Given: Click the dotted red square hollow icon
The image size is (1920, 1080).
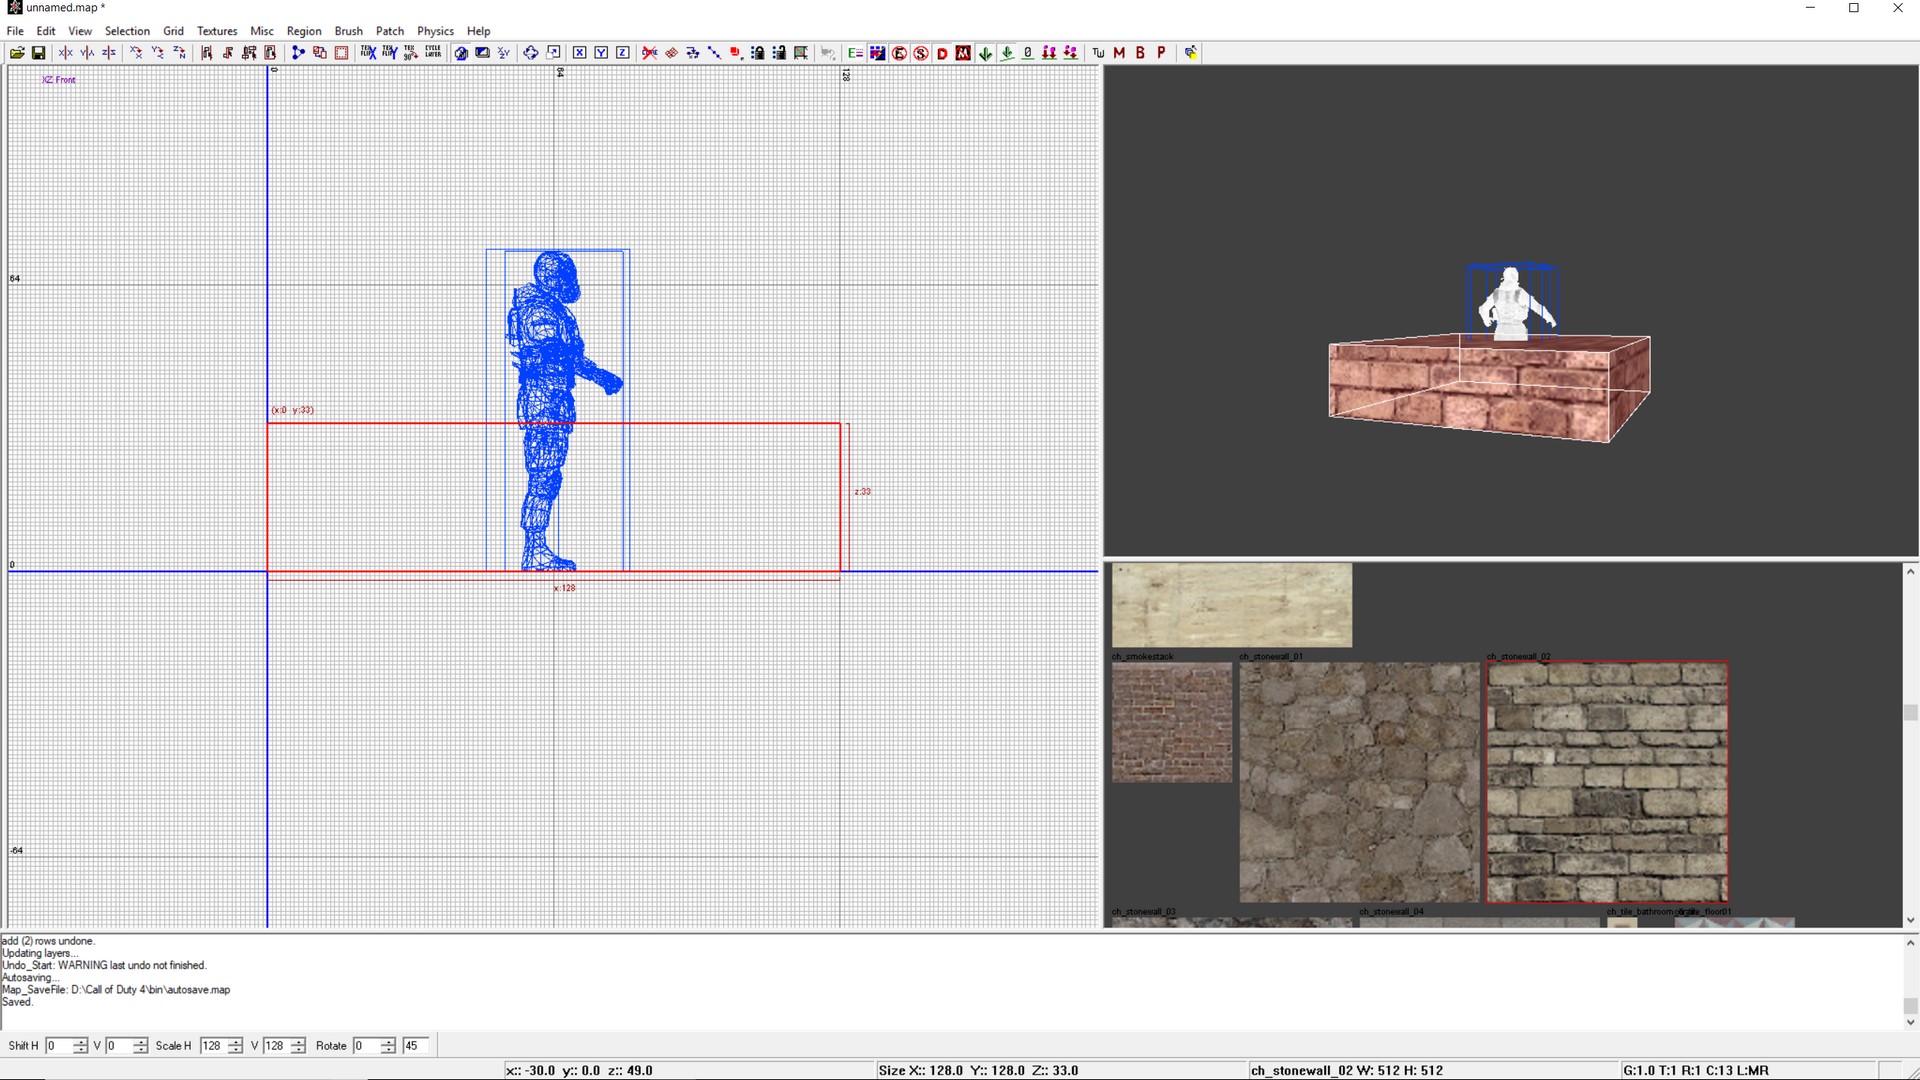Looking at the screenshot, I should click(x=342, y=53).
